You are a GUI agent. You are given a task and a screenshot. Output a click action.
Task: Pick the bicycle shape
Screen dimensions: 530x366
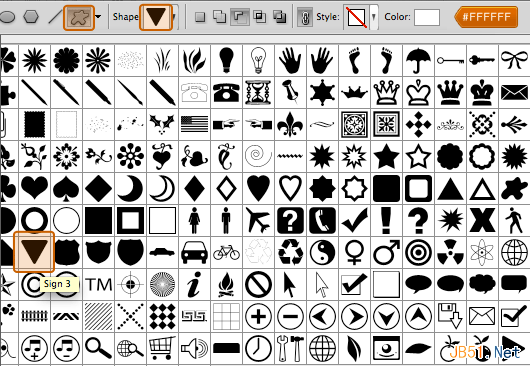coord(226,252)
